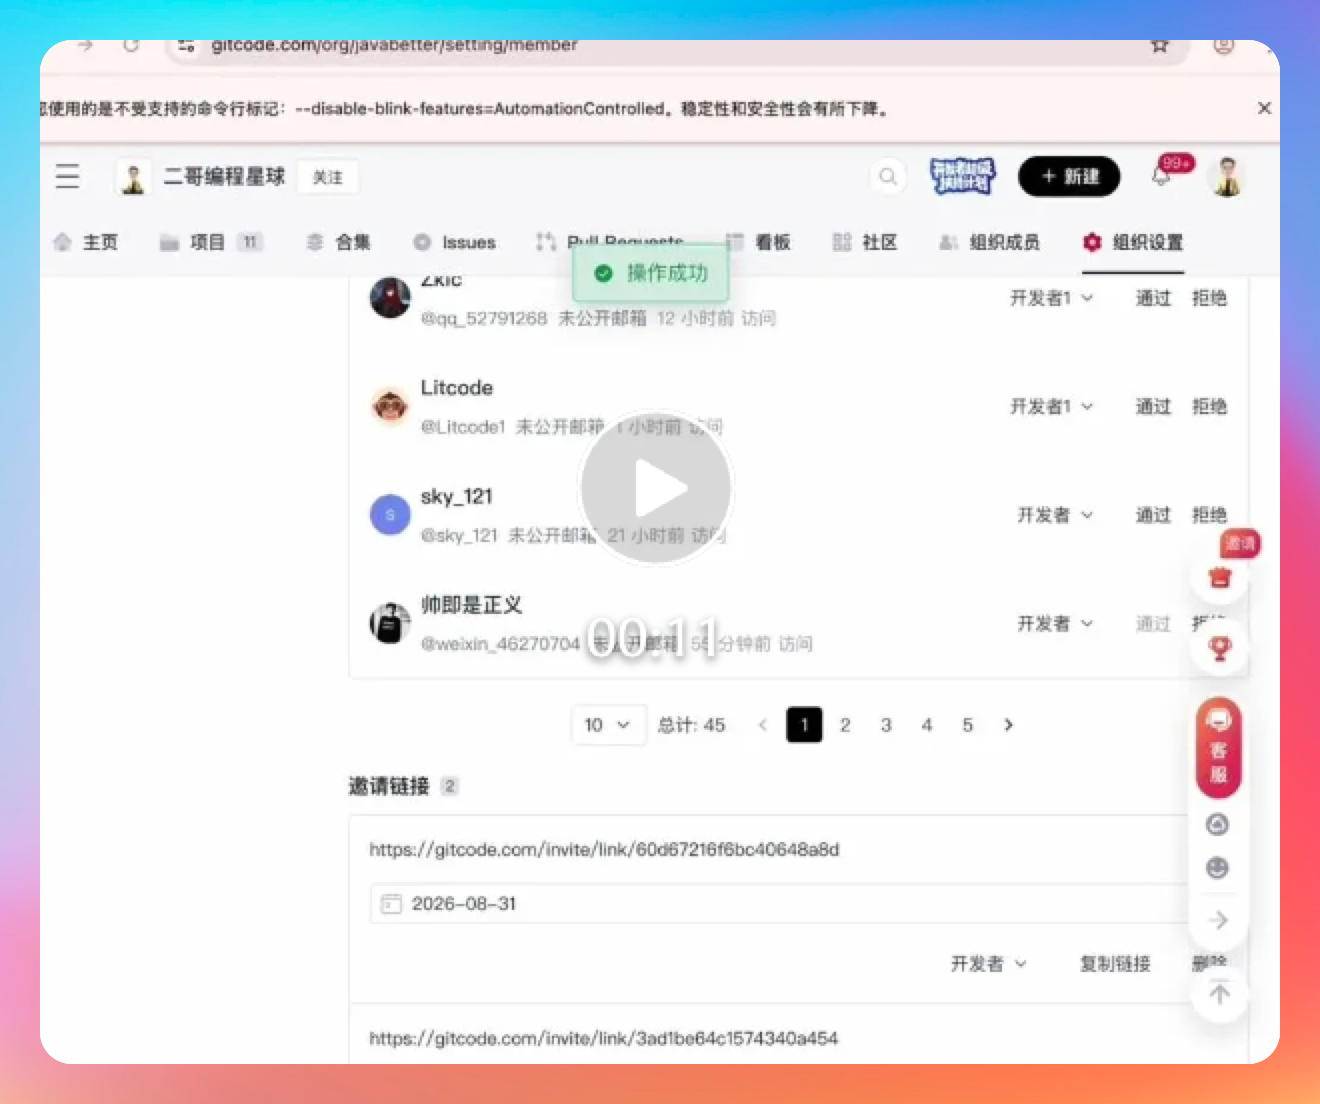The width and height of the screenshot is (1320, 1104).
Task: Switch to the Issues tab
Action: tap(455, 242)
